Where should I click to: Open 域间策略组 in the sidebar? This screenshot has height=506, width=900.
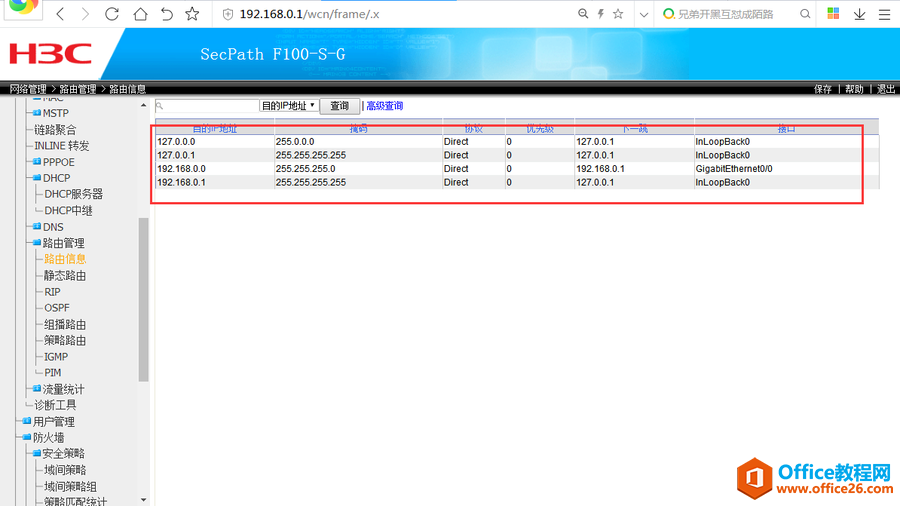(70, 486)
